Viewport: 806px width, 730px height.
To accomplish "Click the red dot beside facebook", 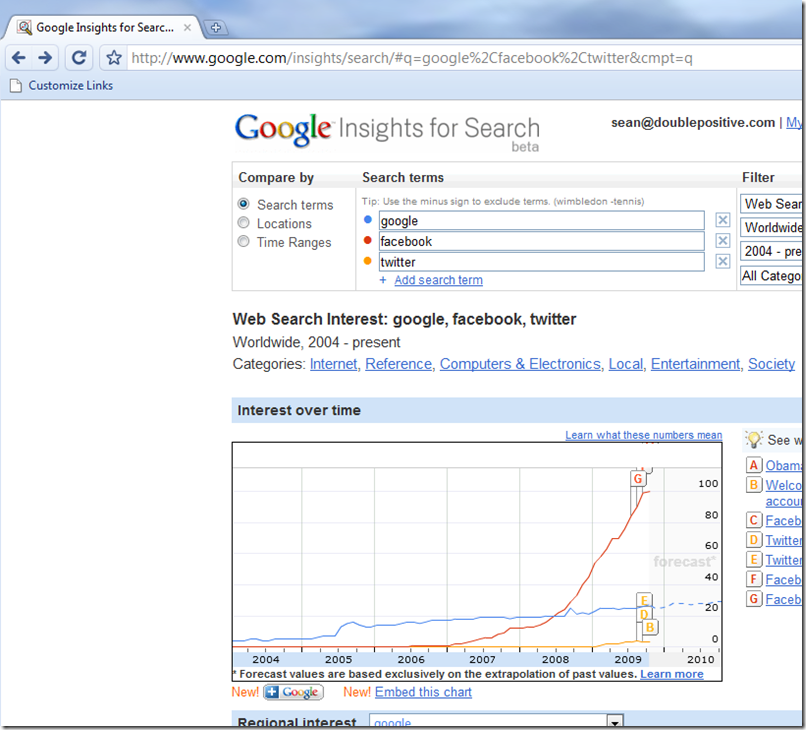I will 368,240.
